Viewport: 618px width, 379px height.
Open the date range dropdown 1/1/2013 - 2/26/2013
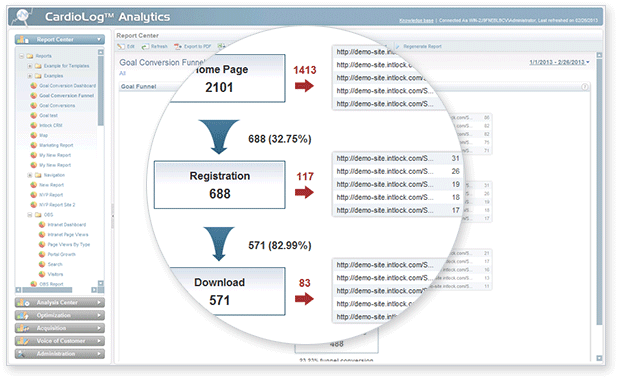559,62
